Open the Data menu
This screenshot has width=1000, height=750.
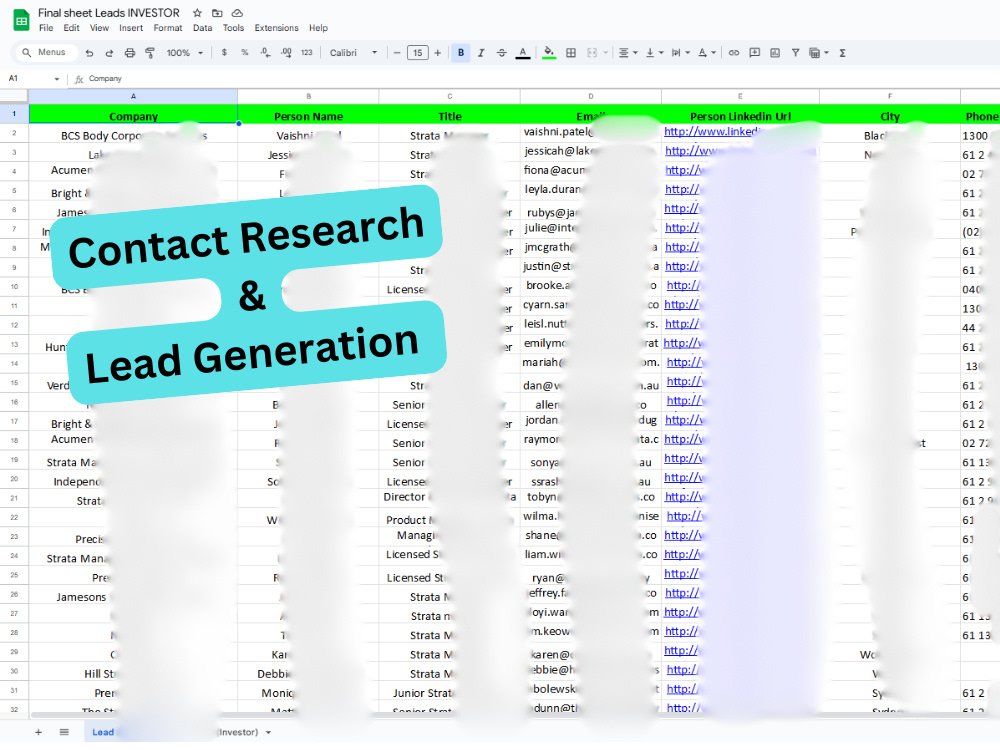[203, 28]
